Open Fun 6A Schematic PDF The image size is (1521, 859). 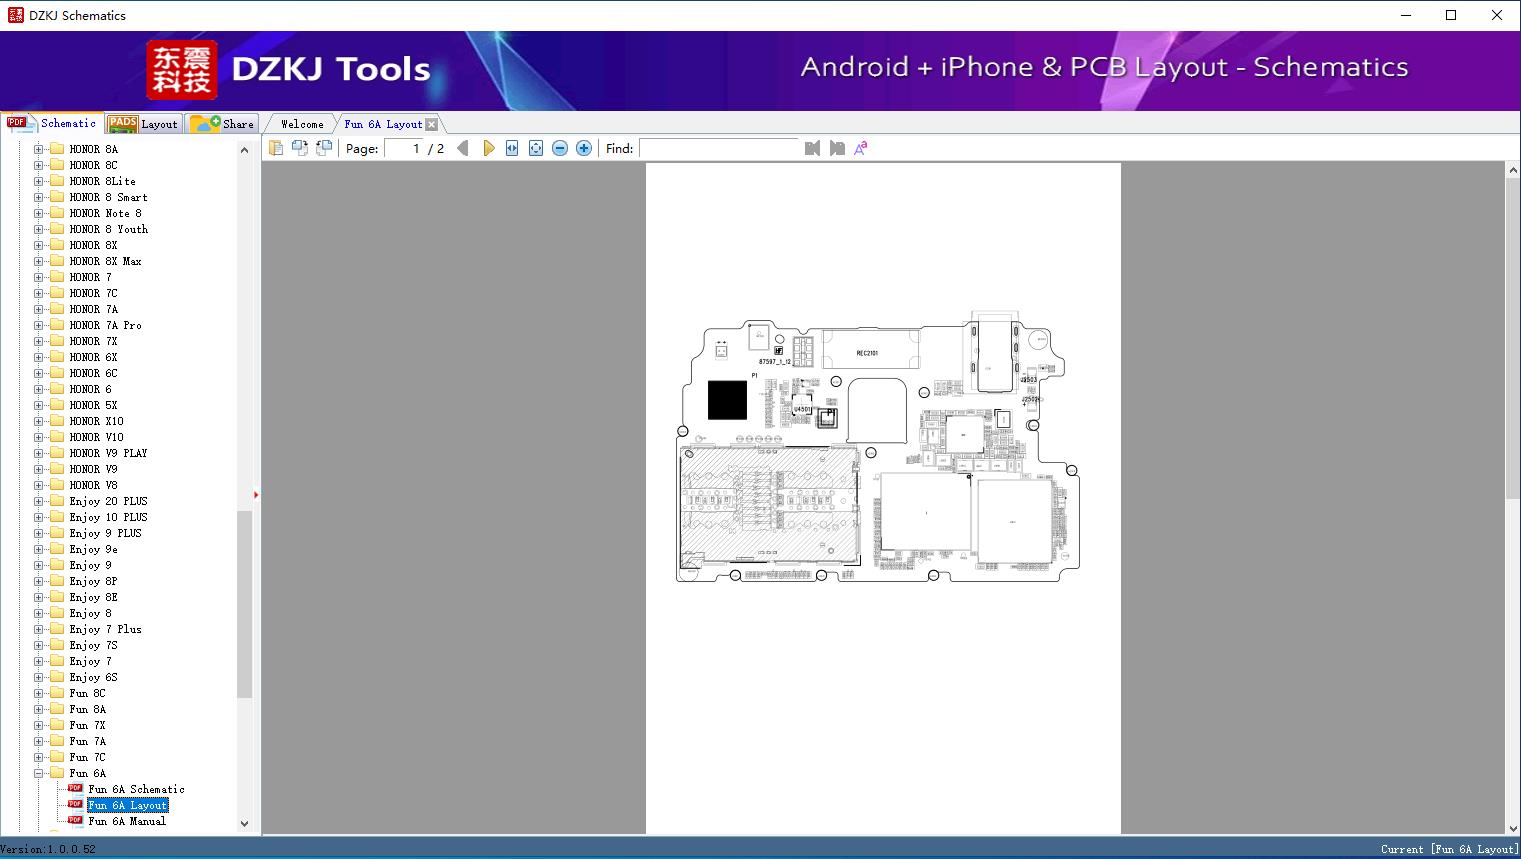click(136, 789)
